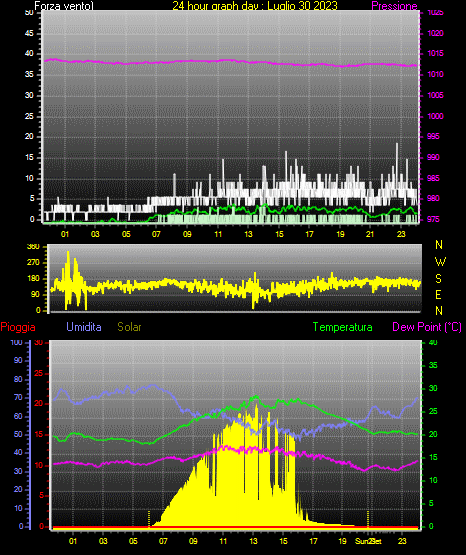Screen dimensions: 466x555
Task: Click the Dew Point (°C) label
Action: [427, 327]
